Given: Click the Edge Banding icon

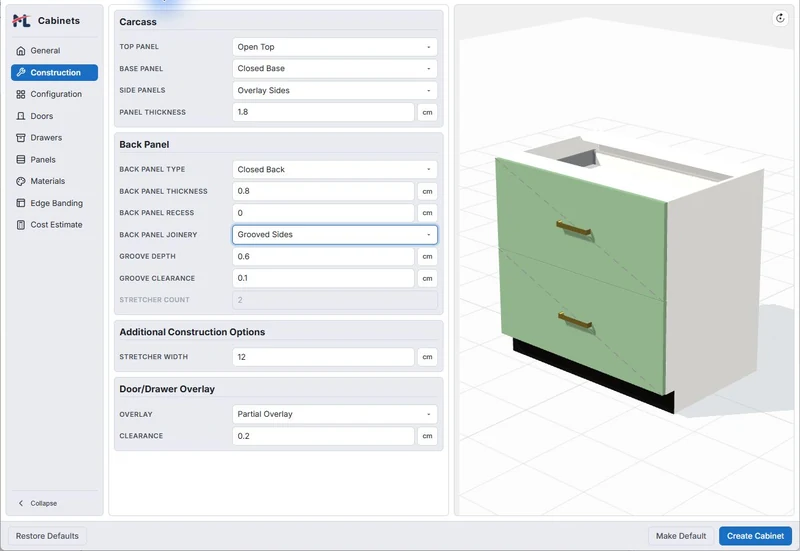Looking at the screenshot, I should click(20, 203).
